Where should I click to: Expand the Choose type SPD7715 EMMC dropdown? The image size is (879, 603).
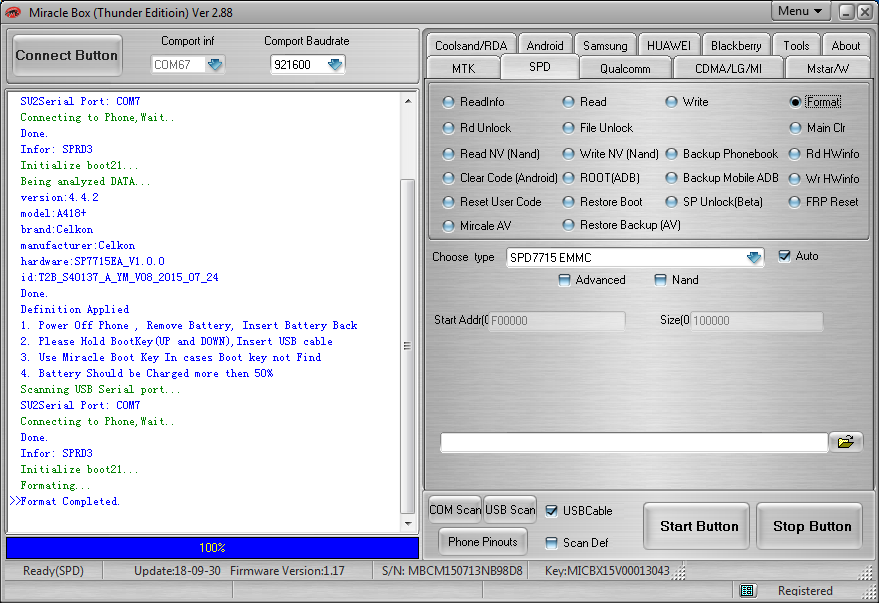tap(753, 257)
